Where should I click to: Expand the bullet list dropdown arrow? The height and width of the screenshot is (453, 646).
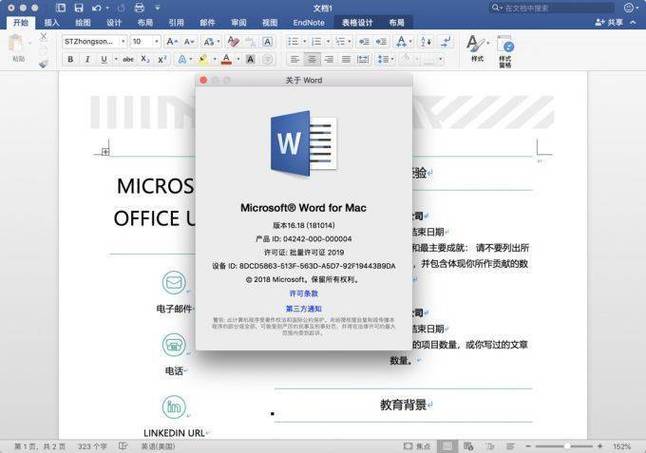coord(304,41)
